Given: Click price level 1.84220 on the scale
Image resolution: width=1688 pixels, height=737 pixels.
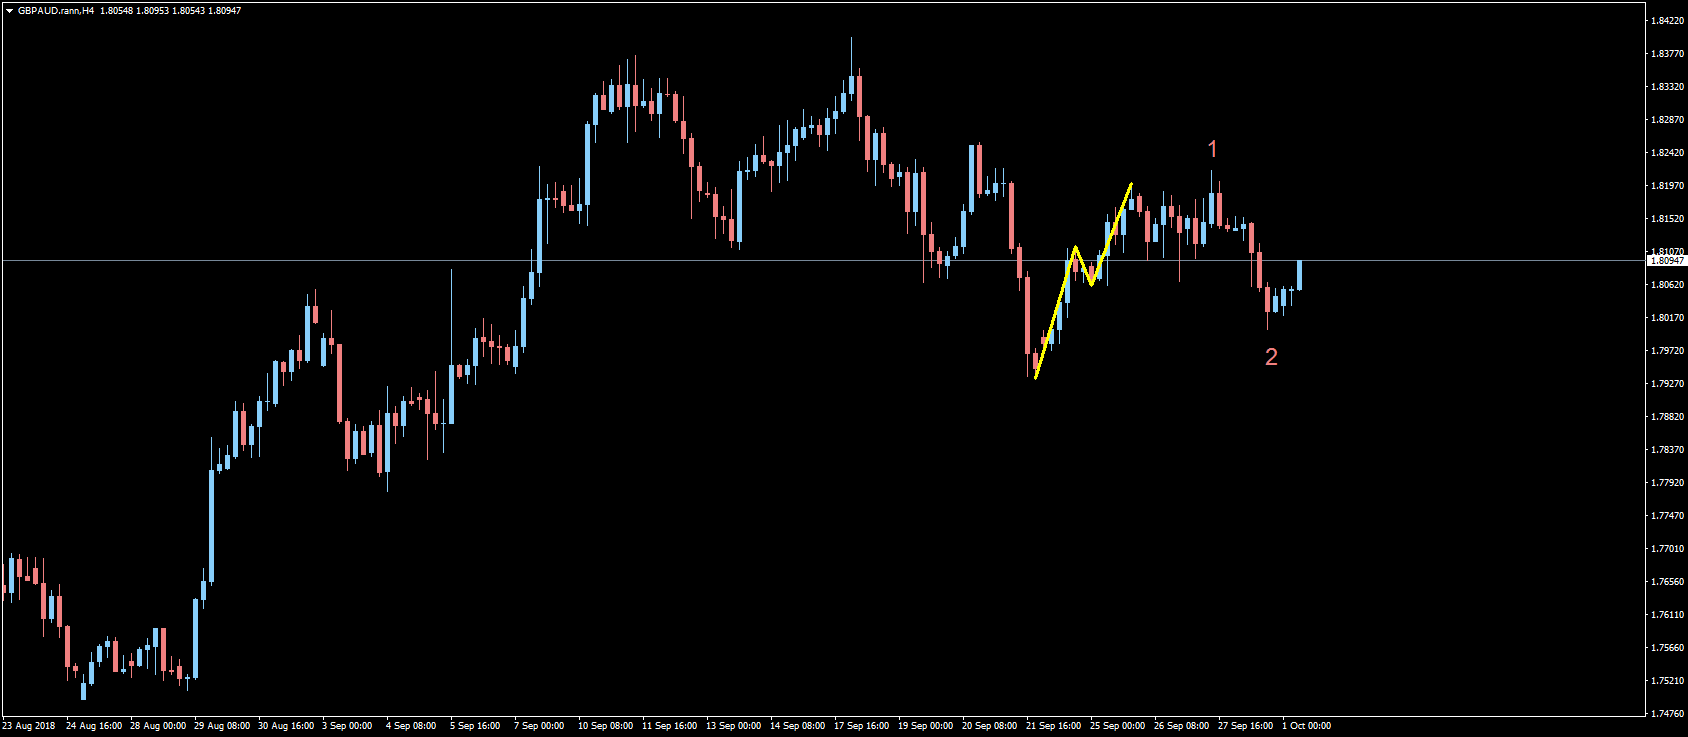Looking at the screenshot, I should 1667,21.
